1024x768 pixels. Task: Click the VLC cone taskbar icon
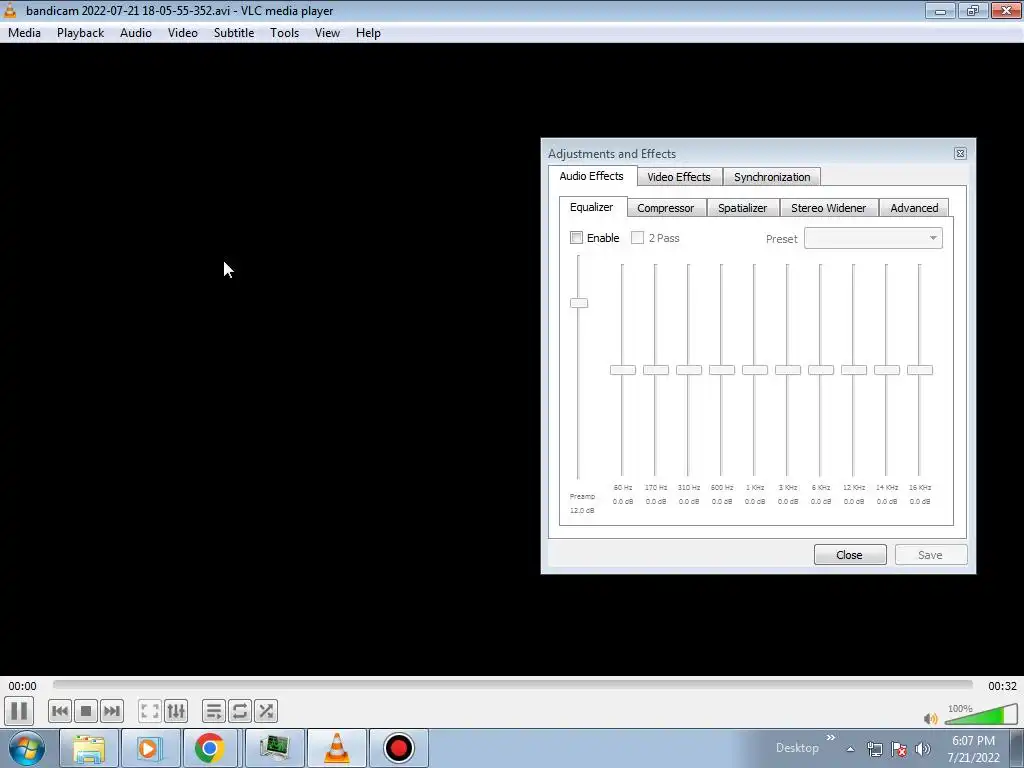pyautogui.click(x=337, y=748)
